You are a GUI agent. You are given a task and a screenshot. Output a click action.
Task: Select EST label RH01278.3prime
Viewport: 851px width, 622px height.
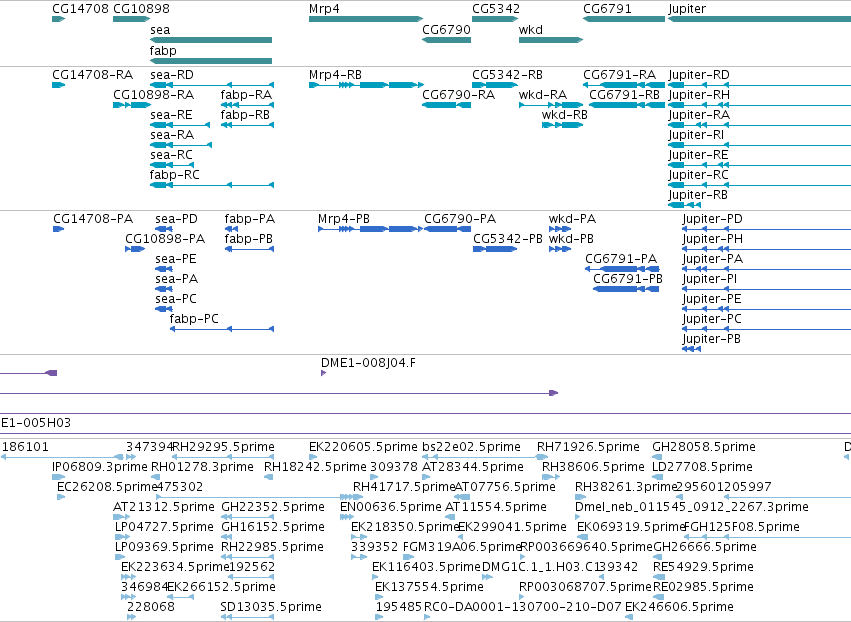[x=202, y=467]
